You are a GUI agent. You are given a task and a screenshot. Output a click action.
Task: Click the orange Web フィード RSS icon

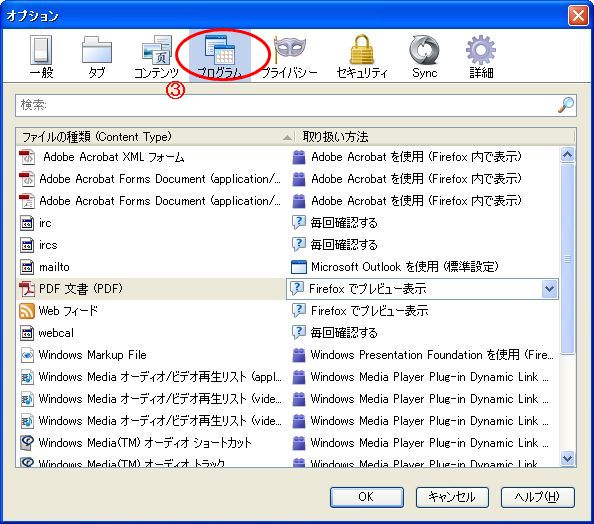27,311
